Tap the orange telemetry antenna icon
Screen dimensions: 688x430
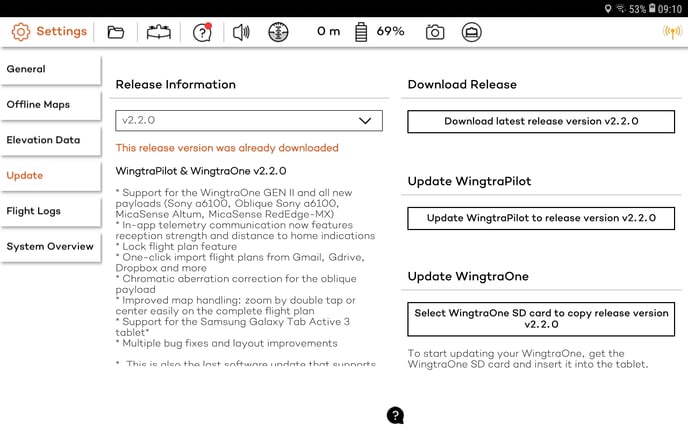click(672, 32)
